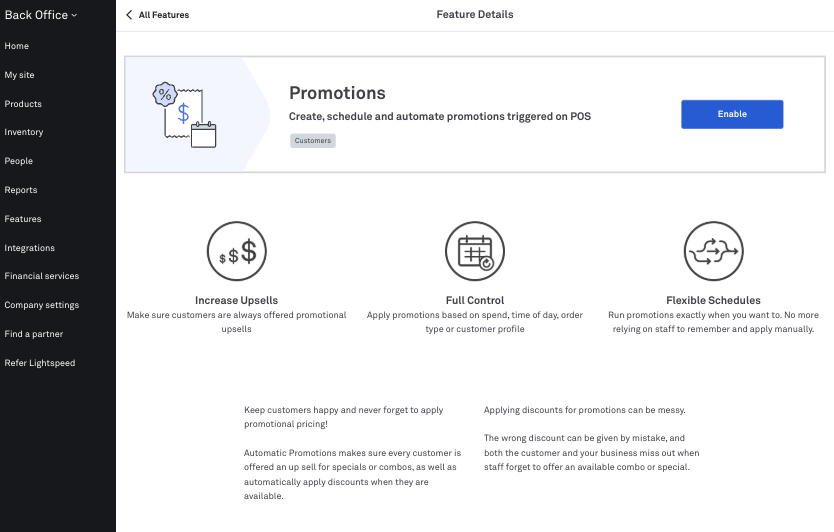Image resolution: width=834 pixels, height=532 pixels.
Task: Click 'Apply promotions based on spend' description
Action: pyautogui.click(x=475, y=322)
